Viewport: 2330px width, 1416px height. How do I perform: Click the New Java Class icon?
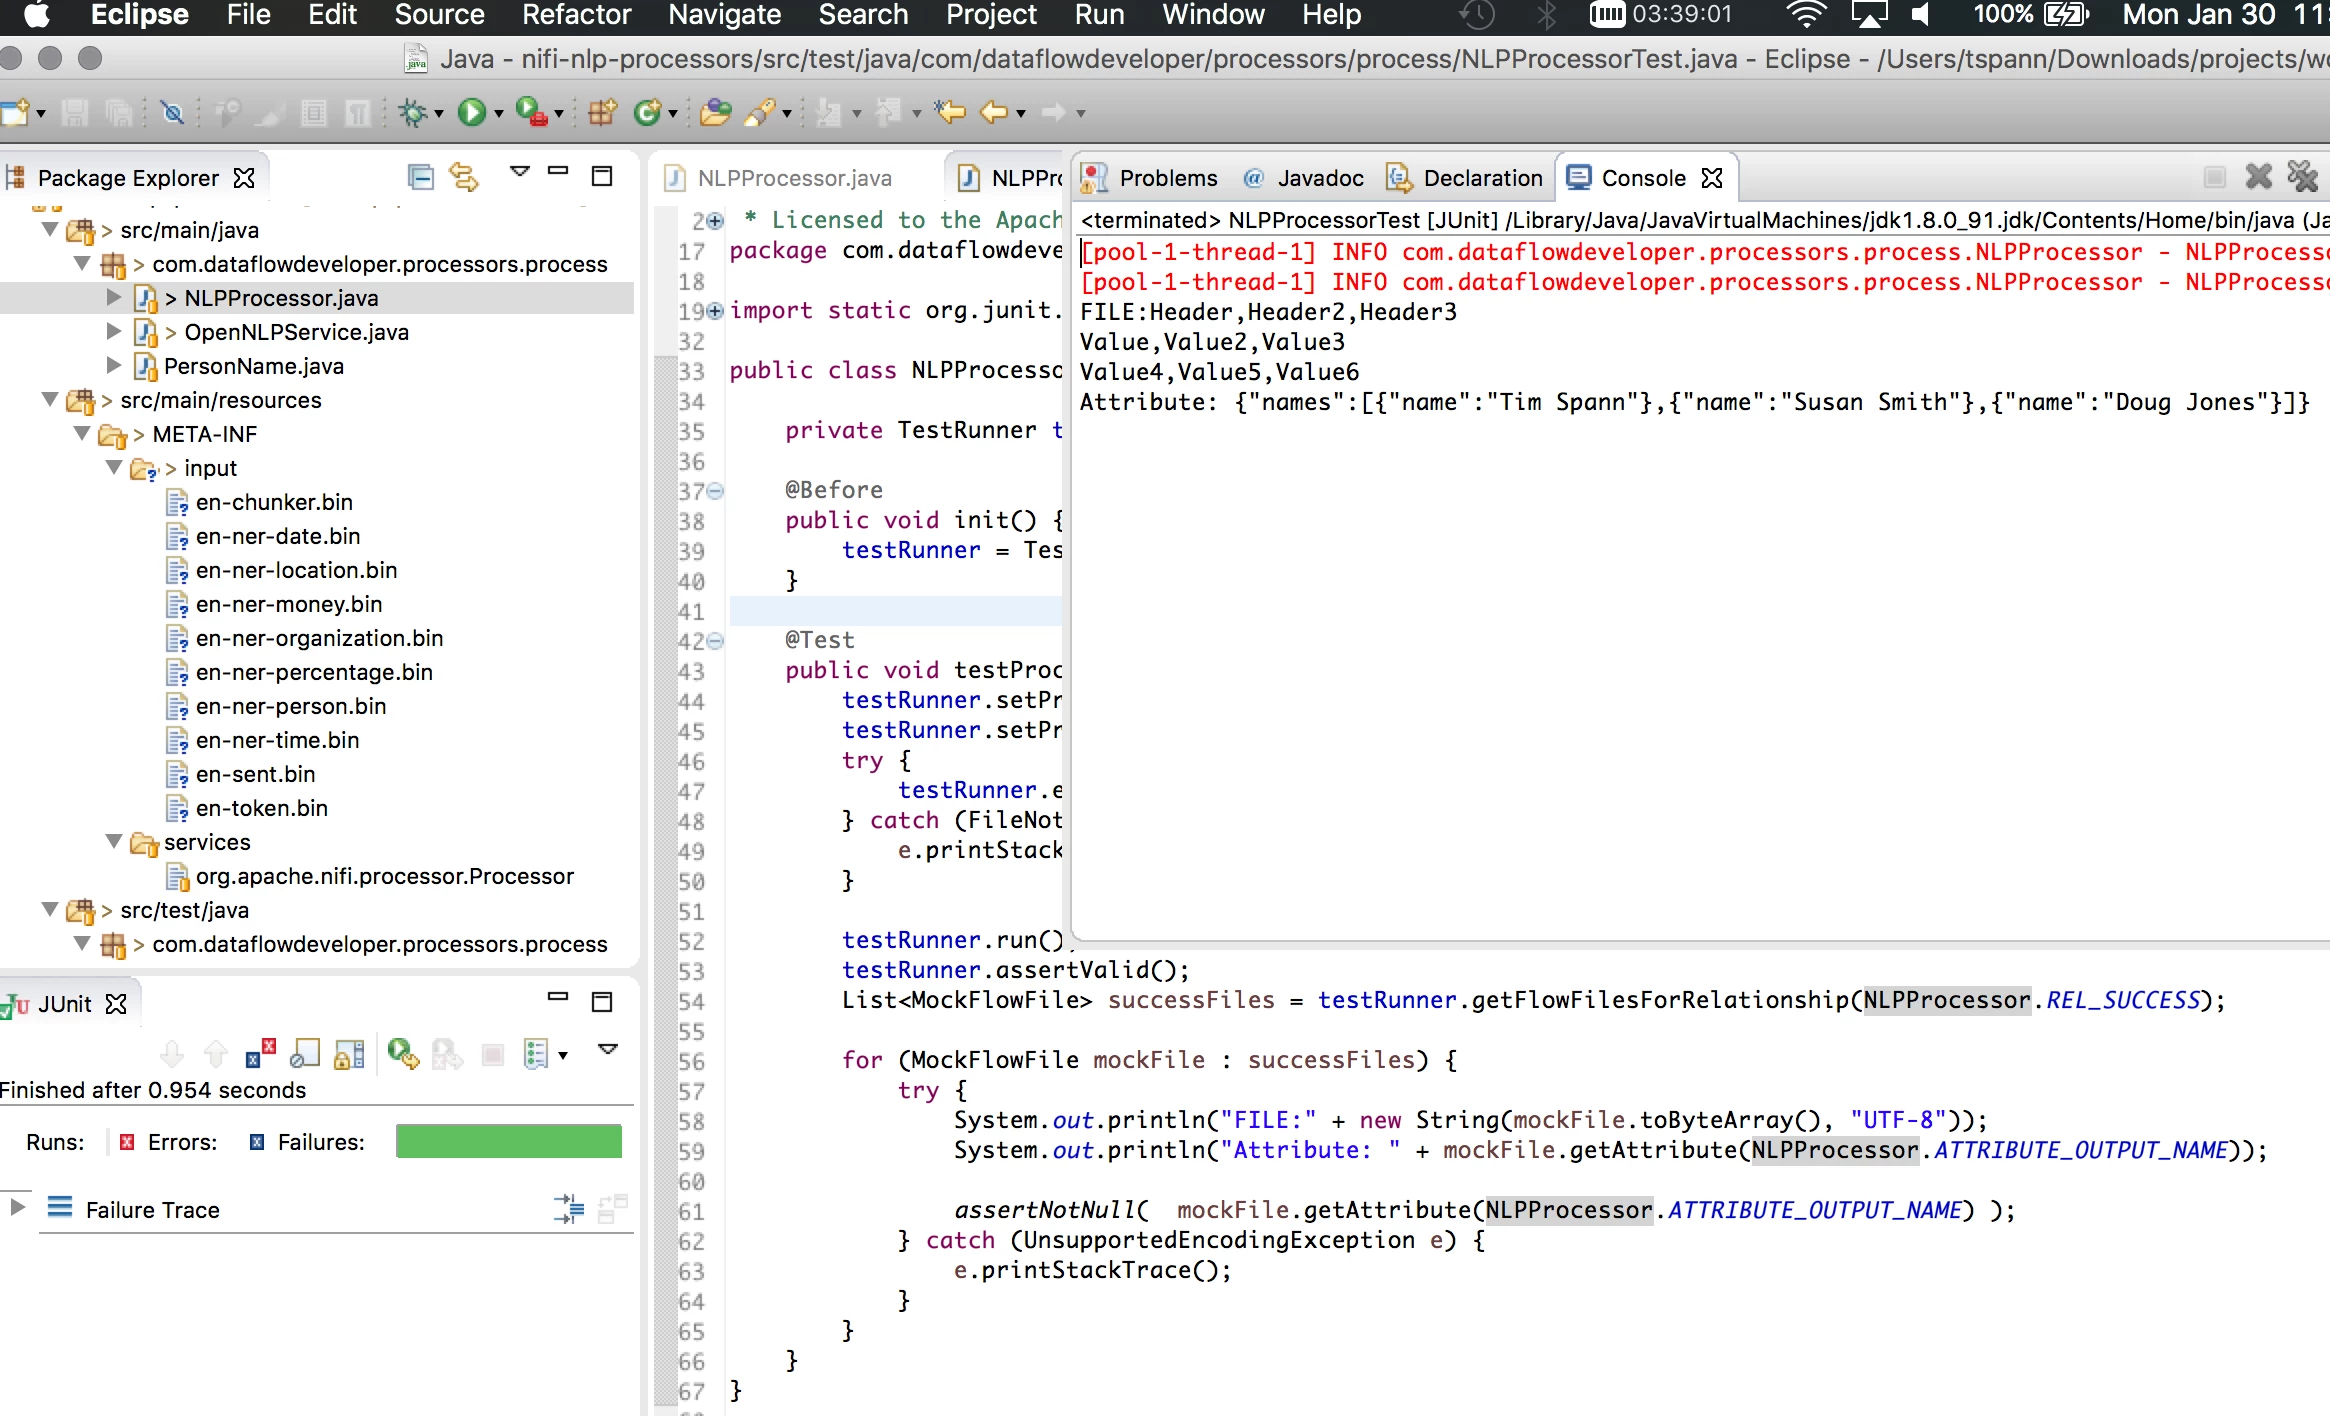pos(648,113)
